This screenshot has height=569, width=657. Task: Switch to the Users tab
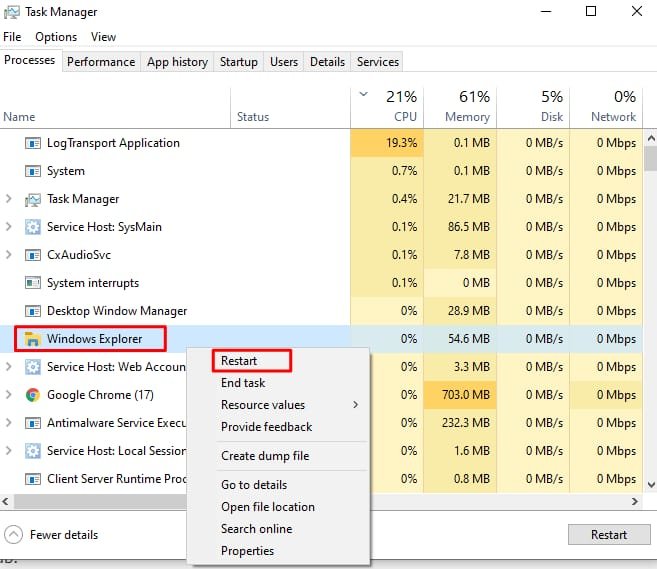pyautogui.click(x=284, y=62)
